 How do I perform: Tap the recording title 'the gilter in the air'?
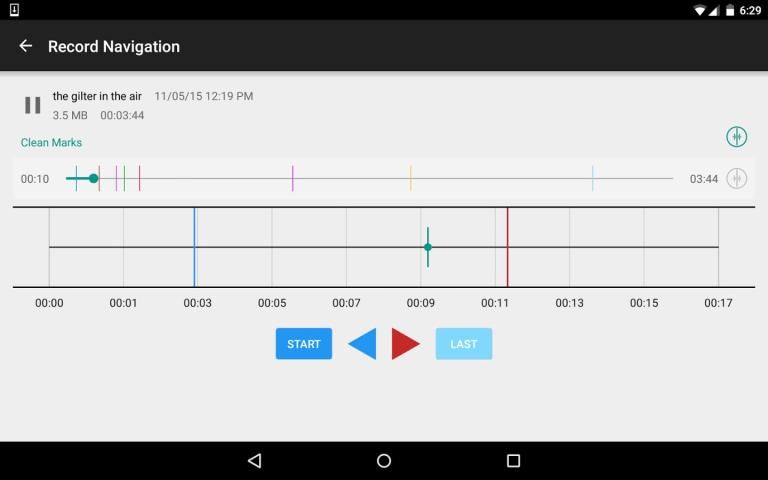click(98, 96)
